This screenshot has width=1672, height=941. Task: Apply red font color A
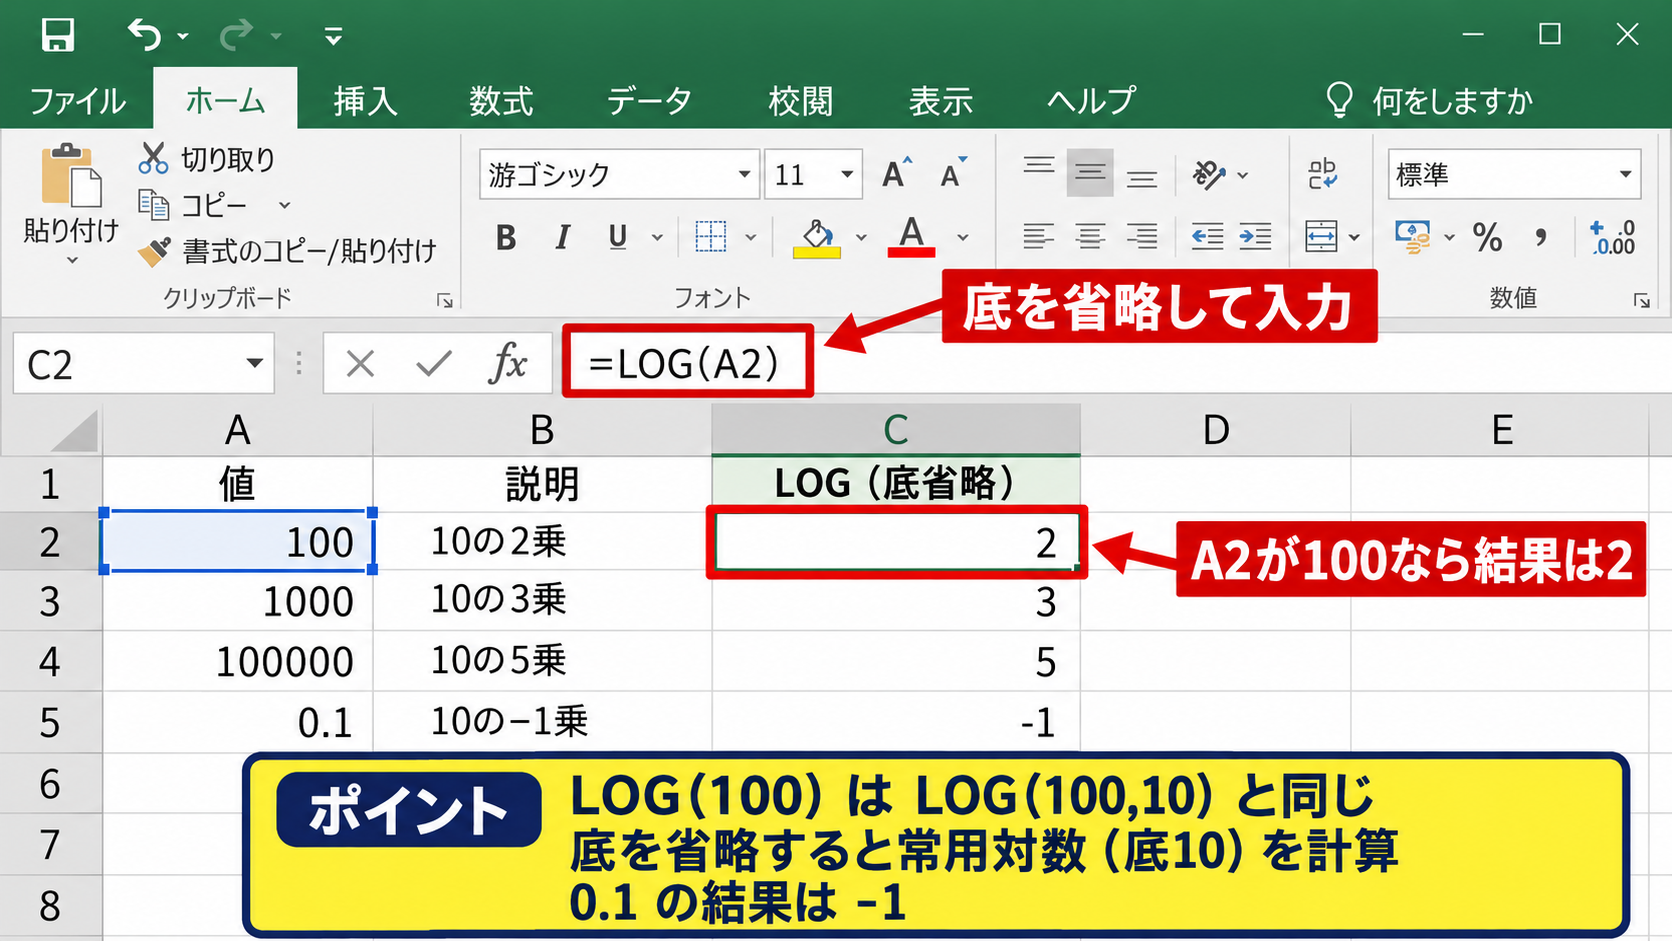pyautogui.click(x=911, y=238)
